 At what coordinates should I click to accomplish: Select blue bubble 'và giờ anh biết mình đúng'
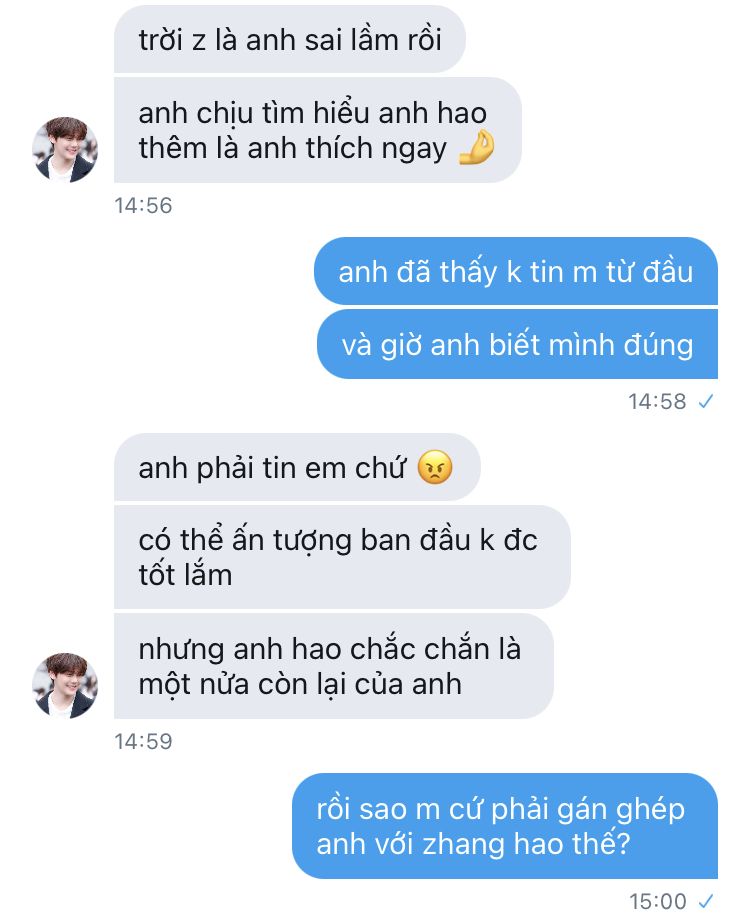point(518,344)
